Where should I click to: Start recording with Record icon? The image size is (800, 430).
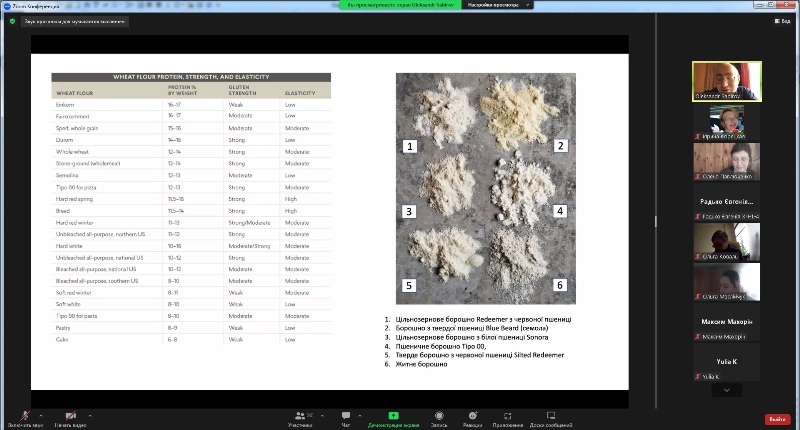439,416
